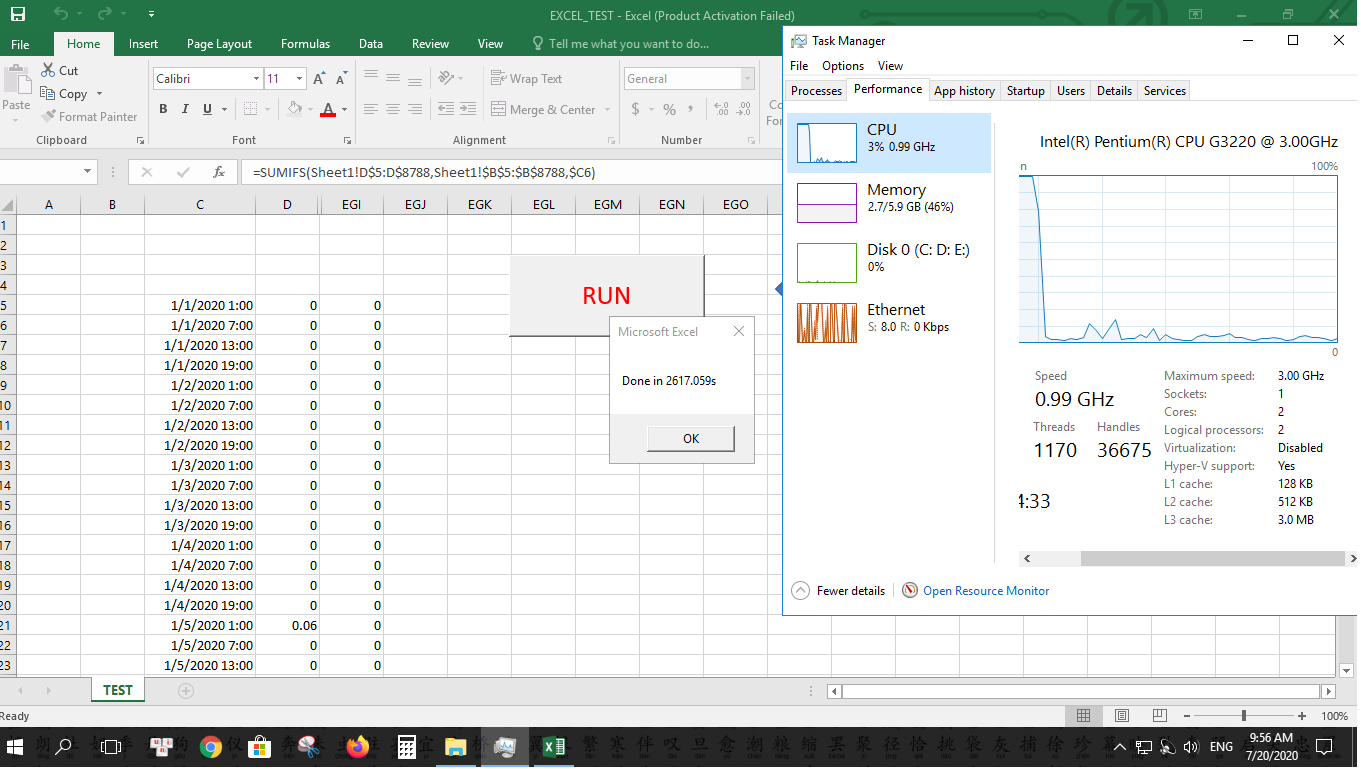Click the Paste clipboard icon
The height and width of the screenshot is (769, 1361).
[17, 80]
